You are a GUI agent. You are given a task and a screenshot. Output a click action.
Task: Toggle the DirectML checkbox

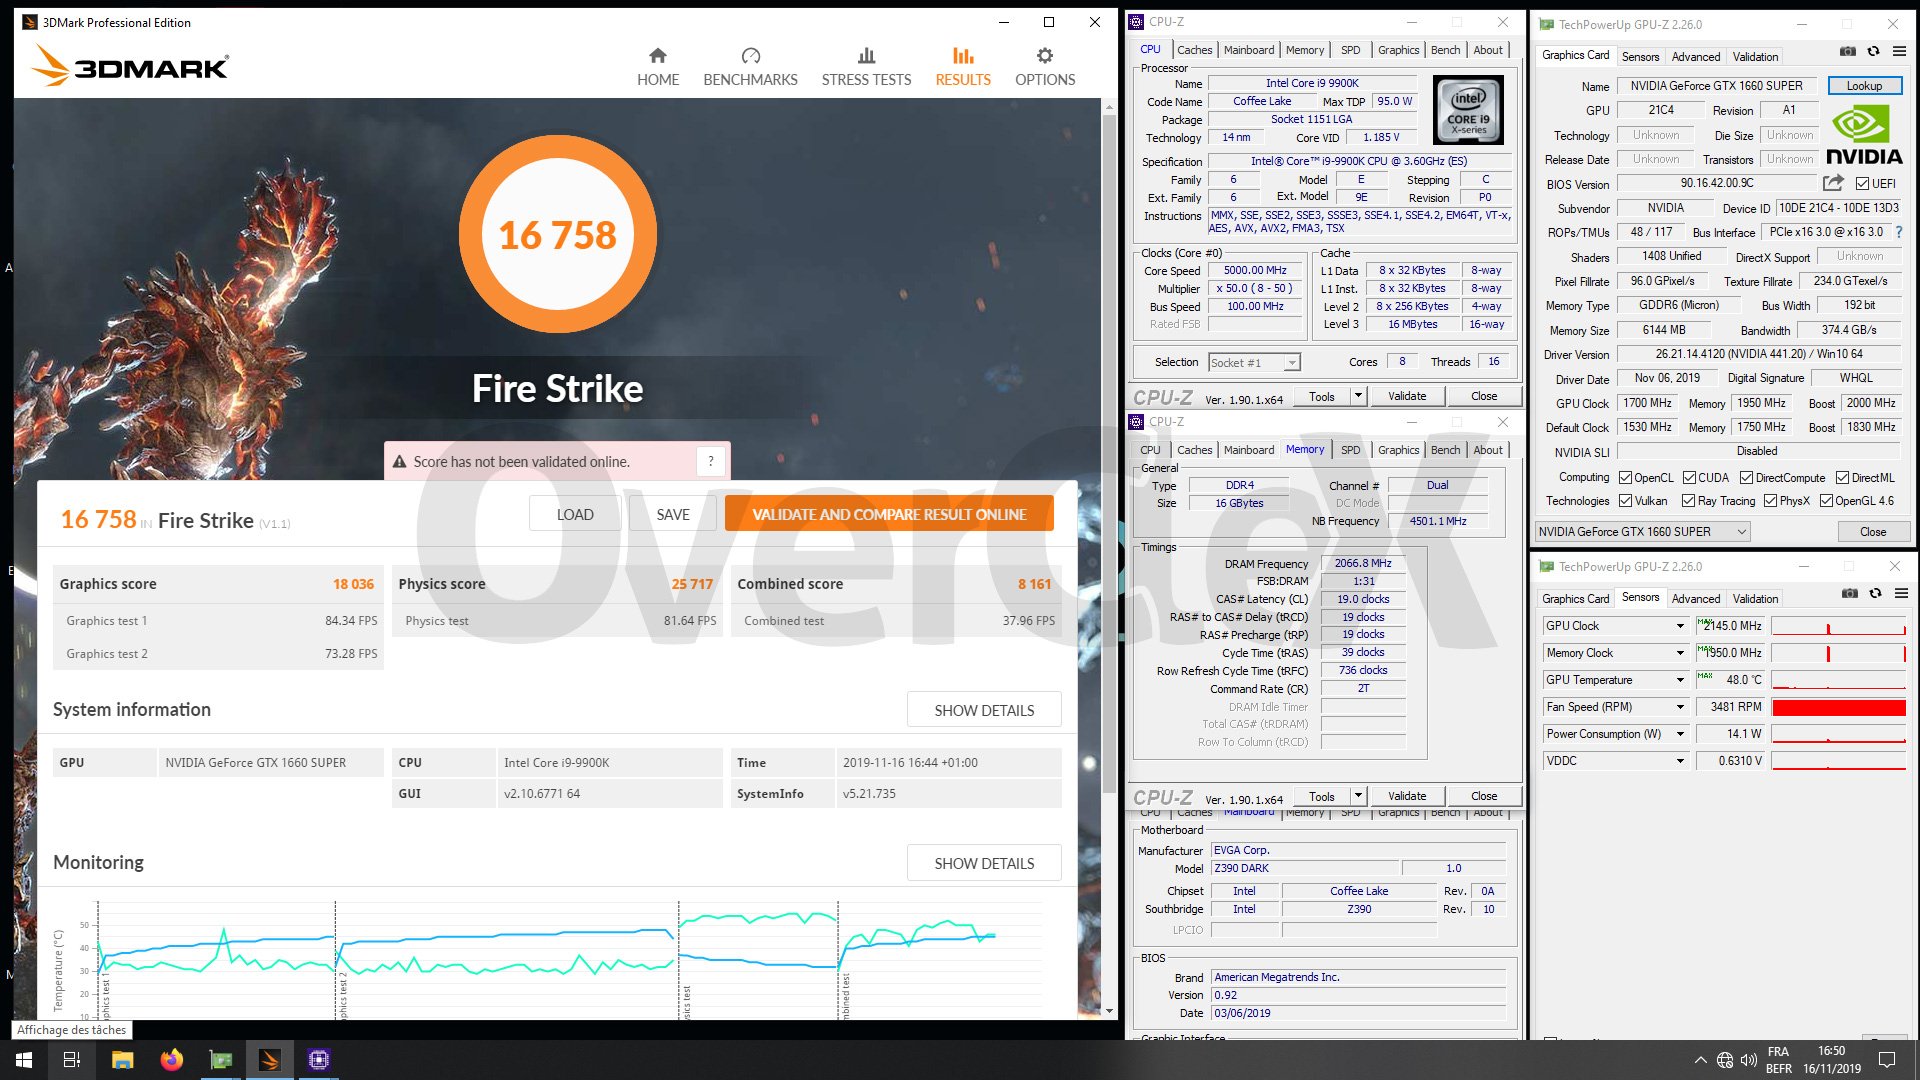1842,478
